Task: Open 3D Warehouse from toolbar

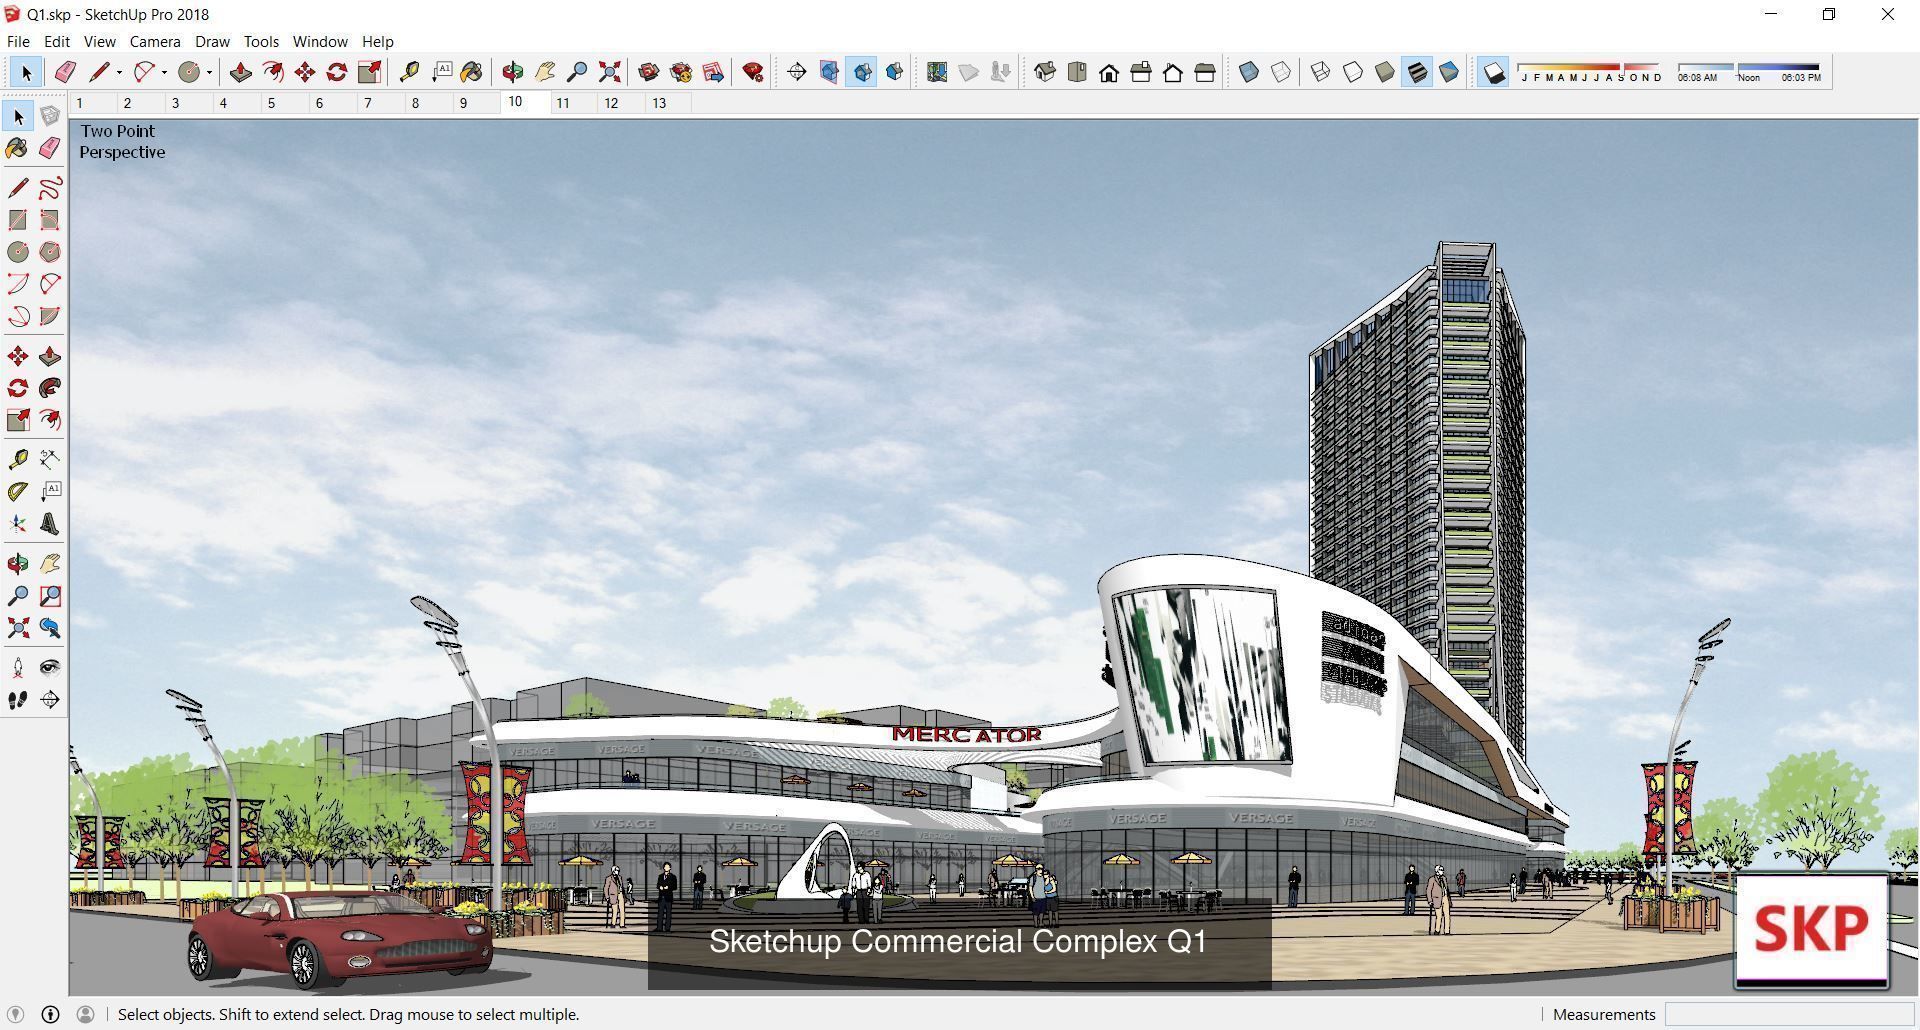Action: (649, 72)
